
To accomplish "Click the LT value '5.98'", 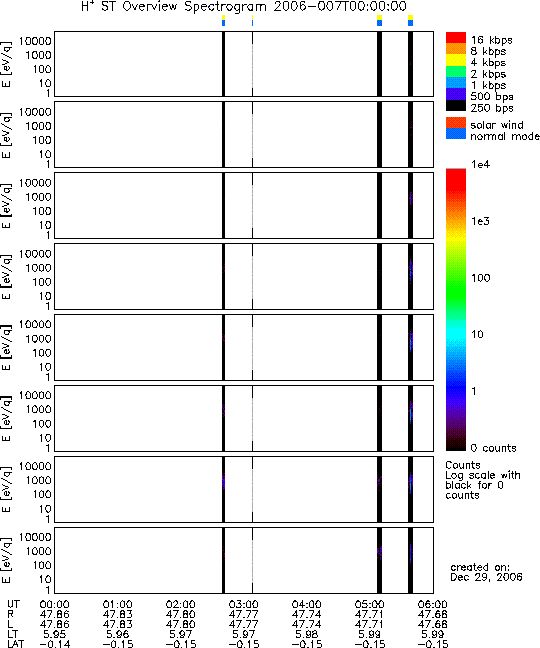I will pyautogui.click(x=307, y=634).
